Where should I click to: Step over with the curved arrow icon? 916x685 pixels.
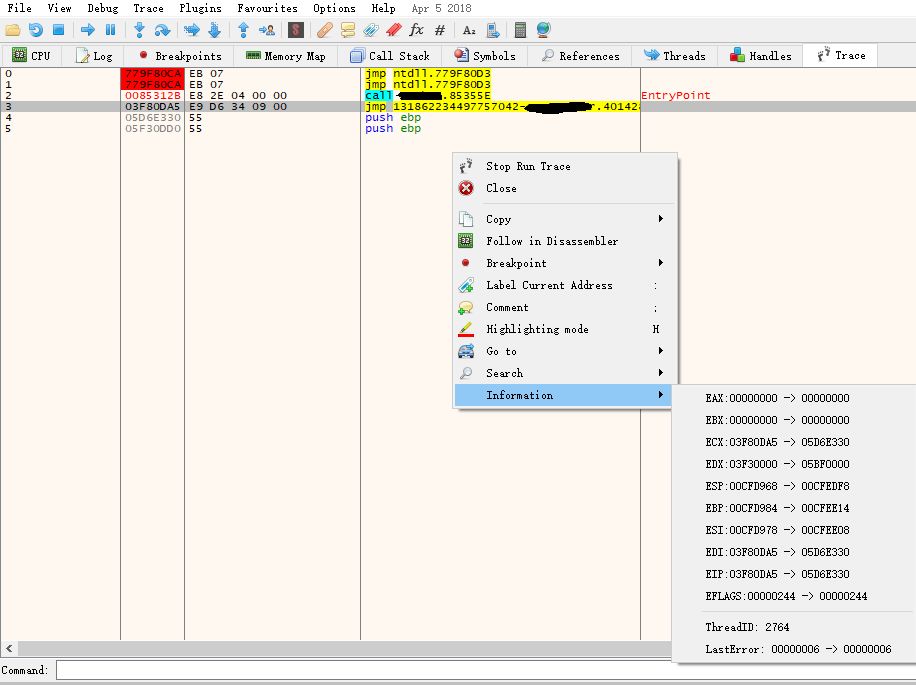tap(162, 30)
